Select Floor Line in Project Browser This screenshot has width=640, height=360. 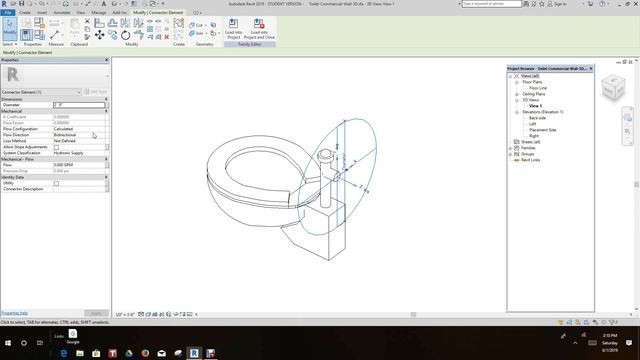click(x=538, y=88)
